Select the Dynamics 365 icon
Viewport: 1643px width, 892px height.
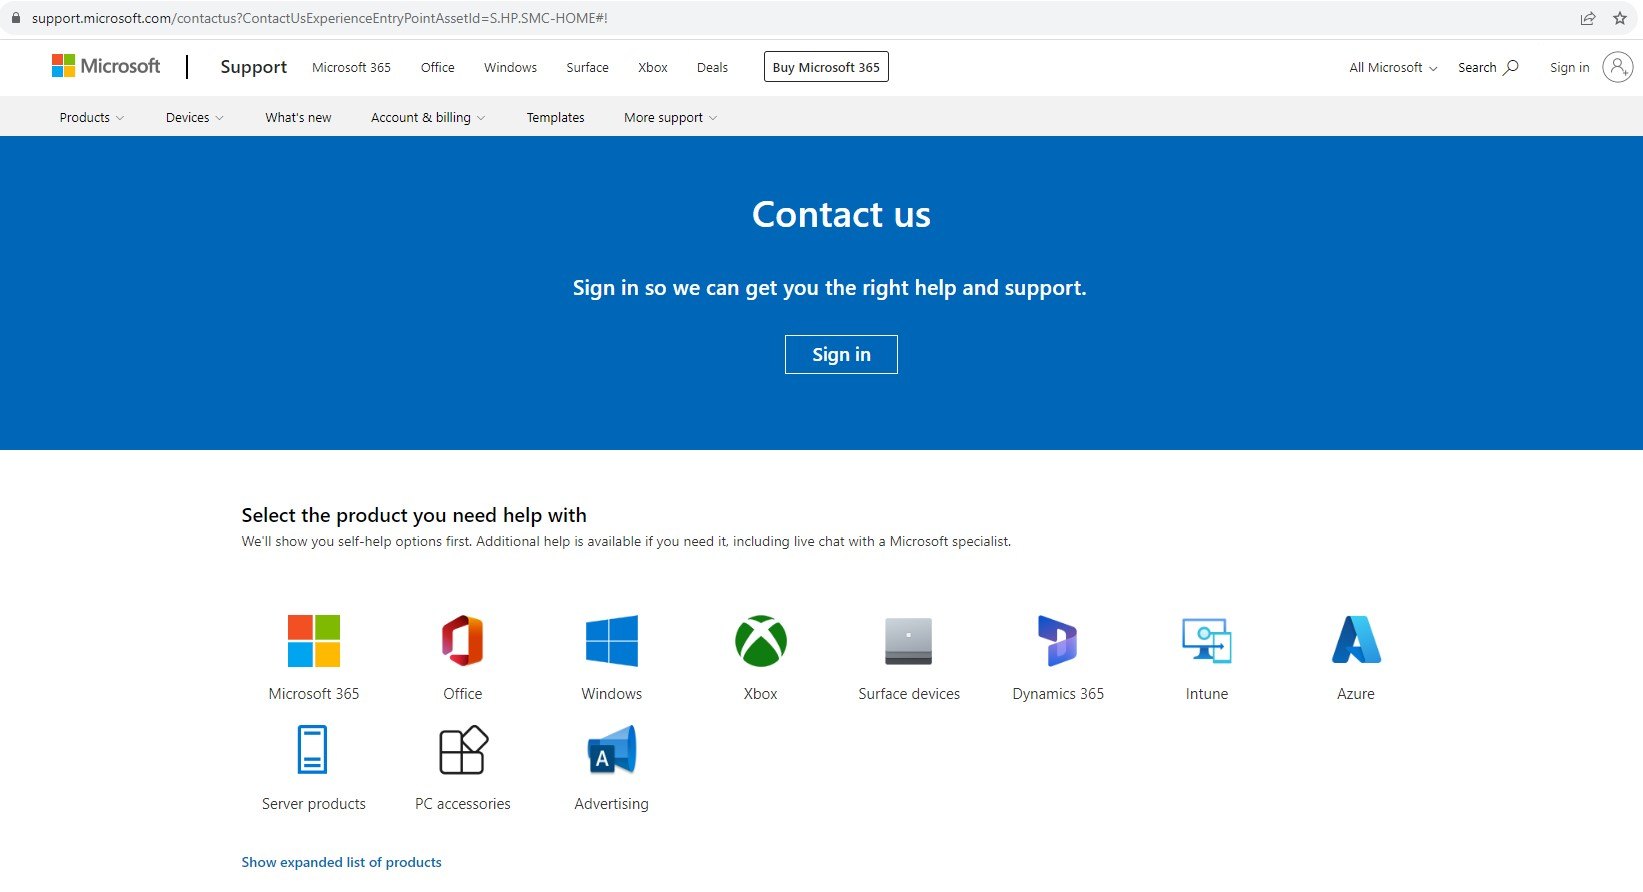coord(1058,641)
